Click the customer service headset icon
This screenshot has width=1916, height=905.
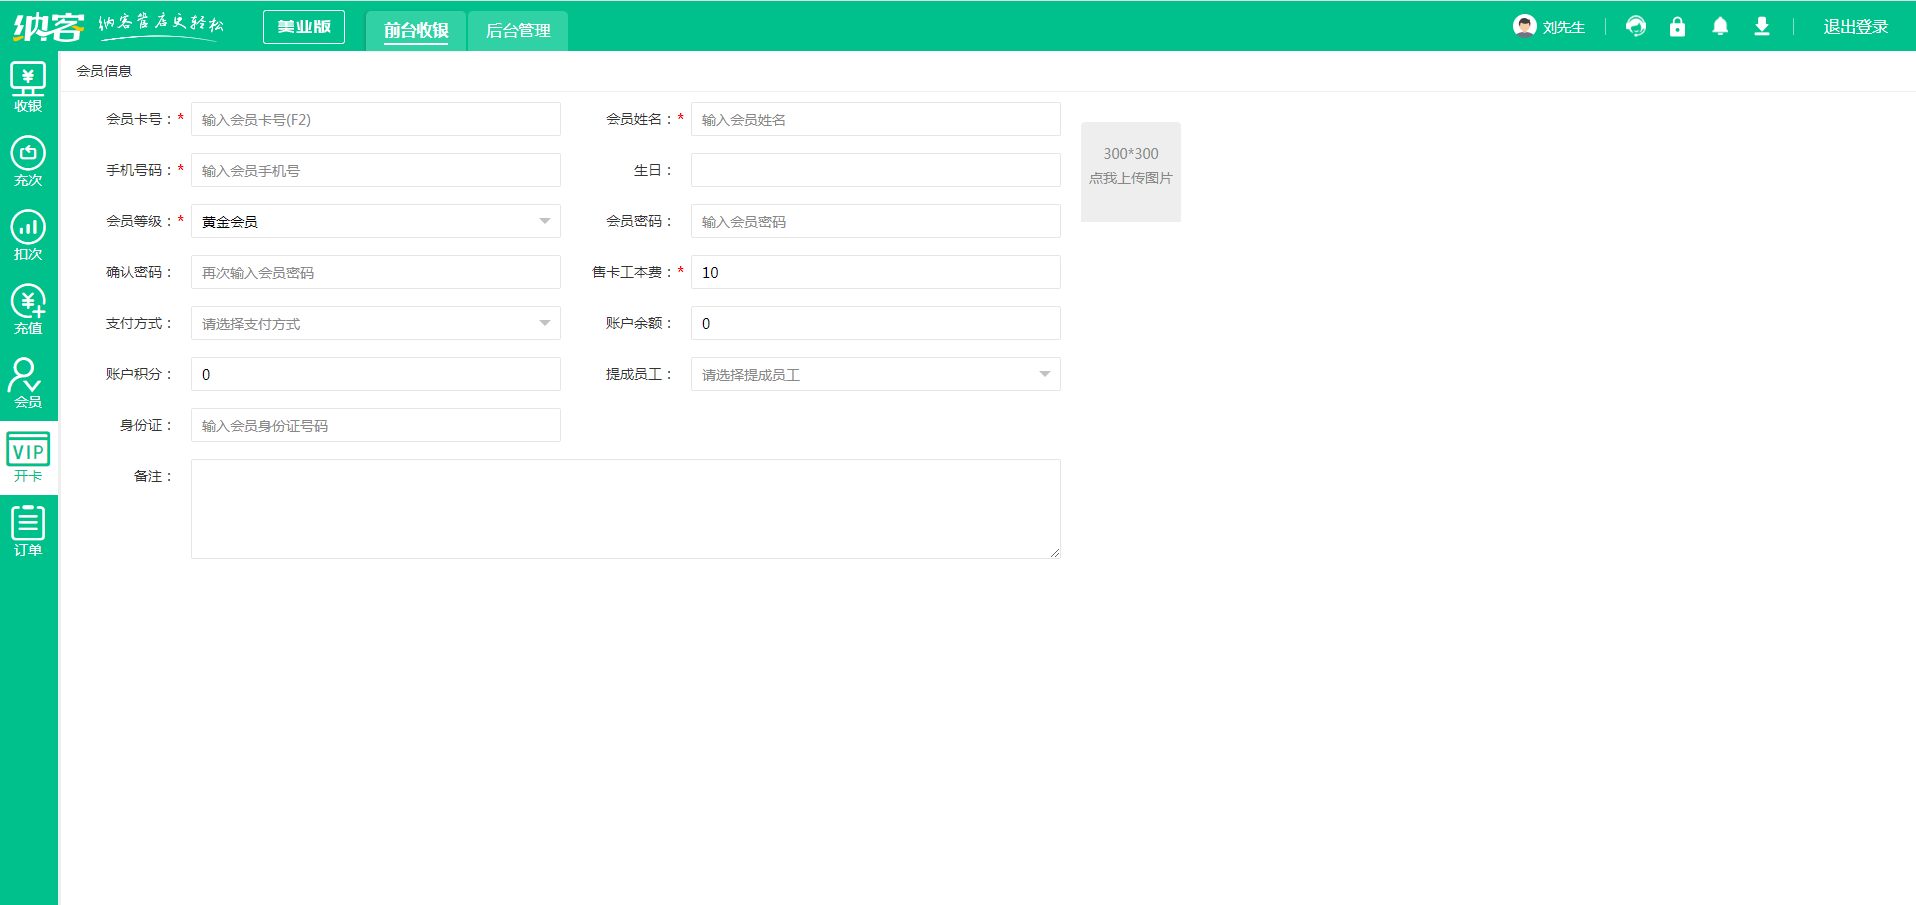tap(1636, 27)
